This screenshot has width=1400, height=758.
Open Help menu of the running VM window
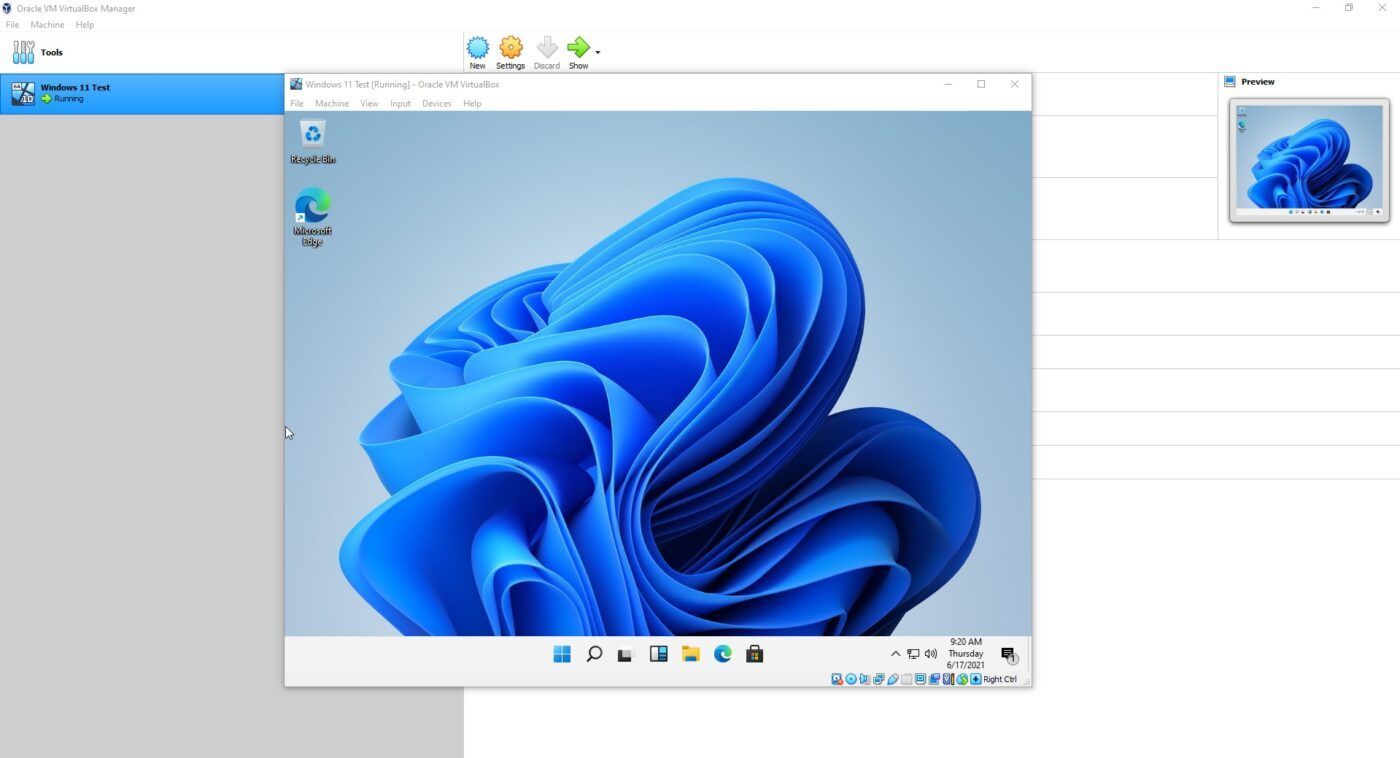472,104
